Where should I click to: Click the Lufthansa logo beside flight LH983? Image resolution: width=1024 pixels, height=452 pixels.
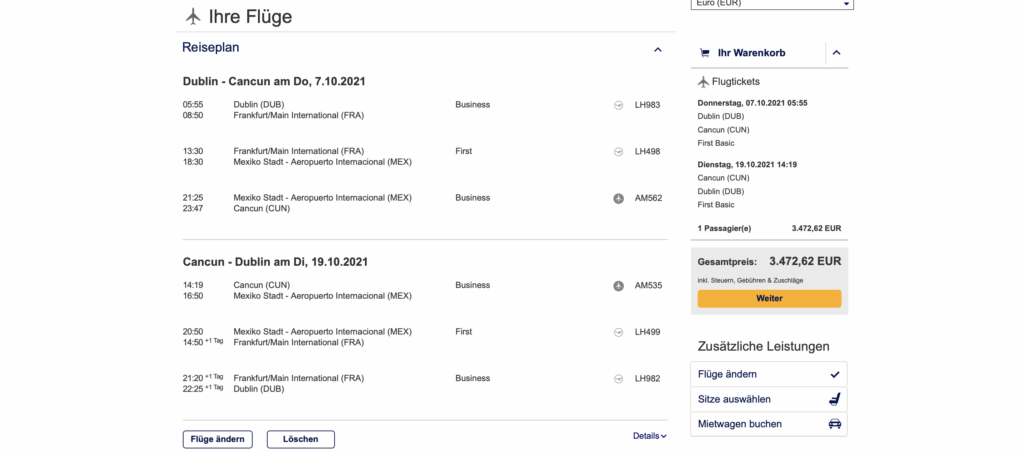click(x=619, y=104)
